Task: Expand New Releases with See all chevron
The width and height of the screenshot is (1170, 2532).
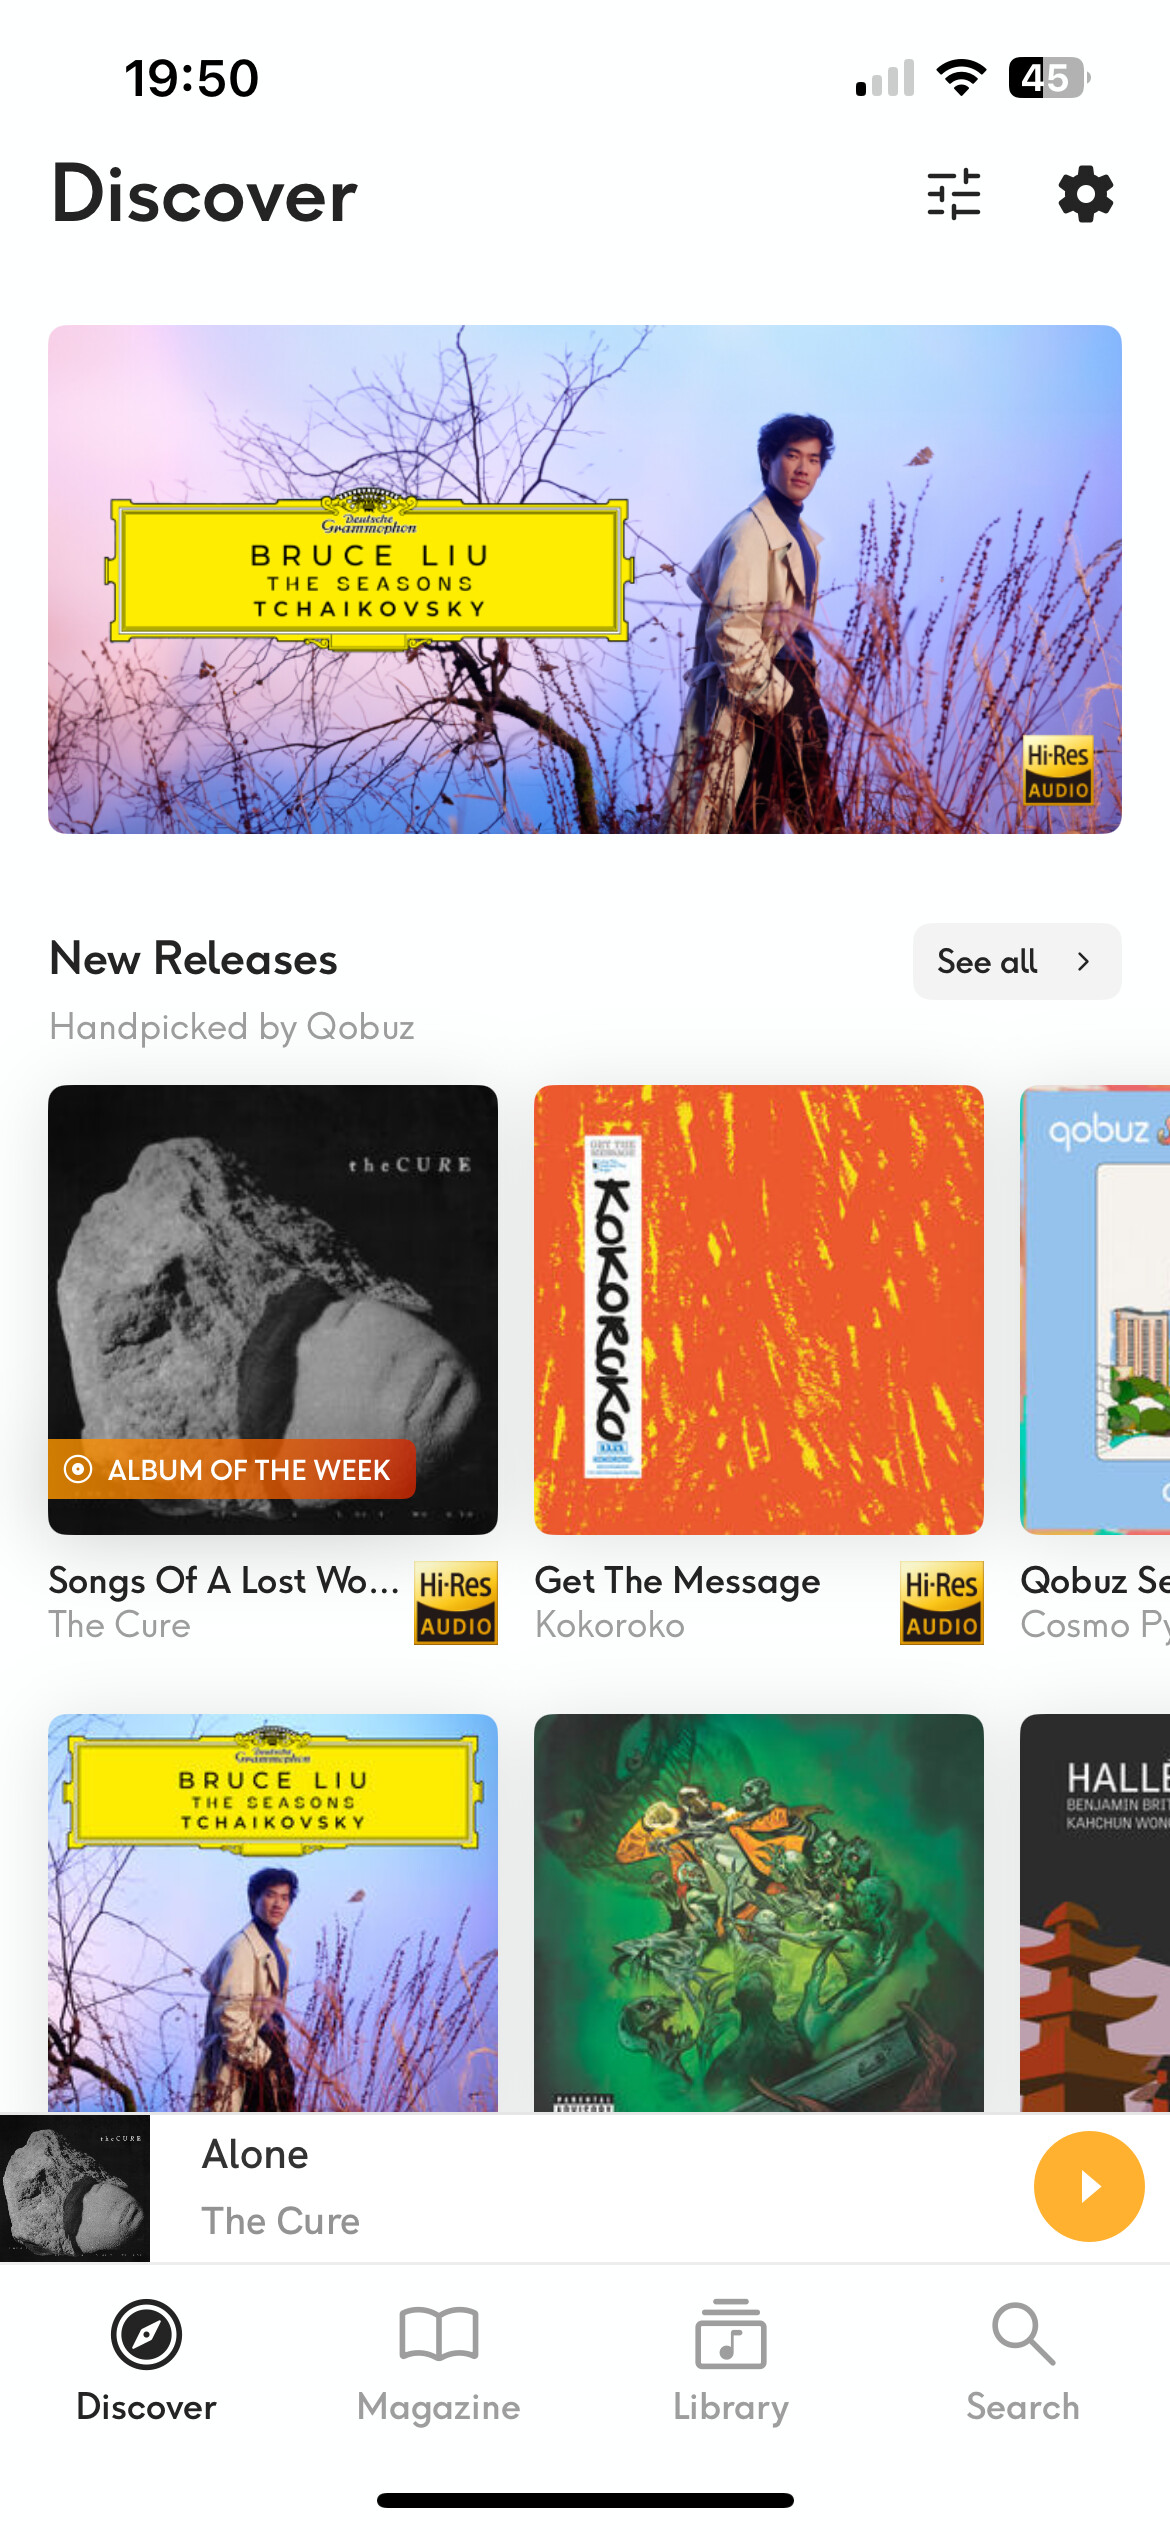Action: (1017, 961)
